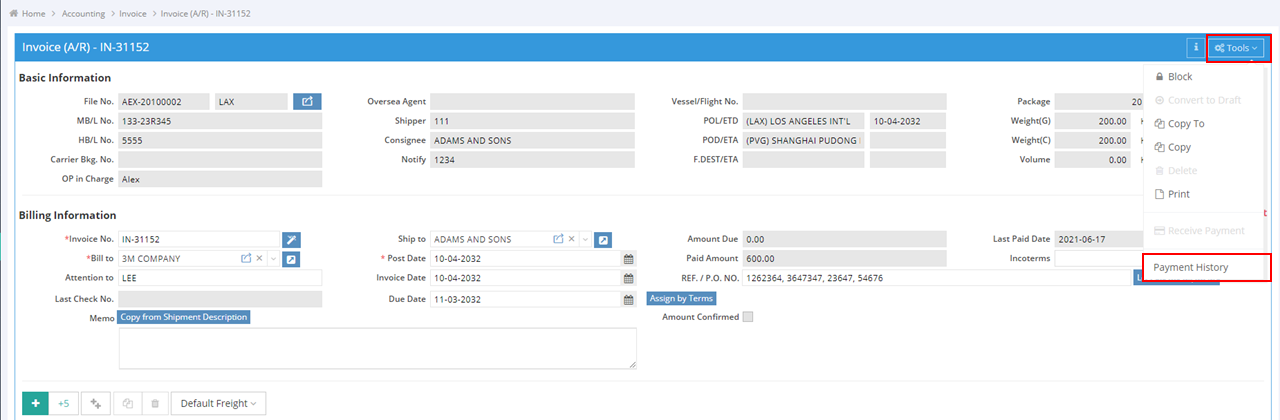Clear the Bill to 3M COMPANY selection
The height and width of the screenshot is (420, 1280).
[259, 259]
